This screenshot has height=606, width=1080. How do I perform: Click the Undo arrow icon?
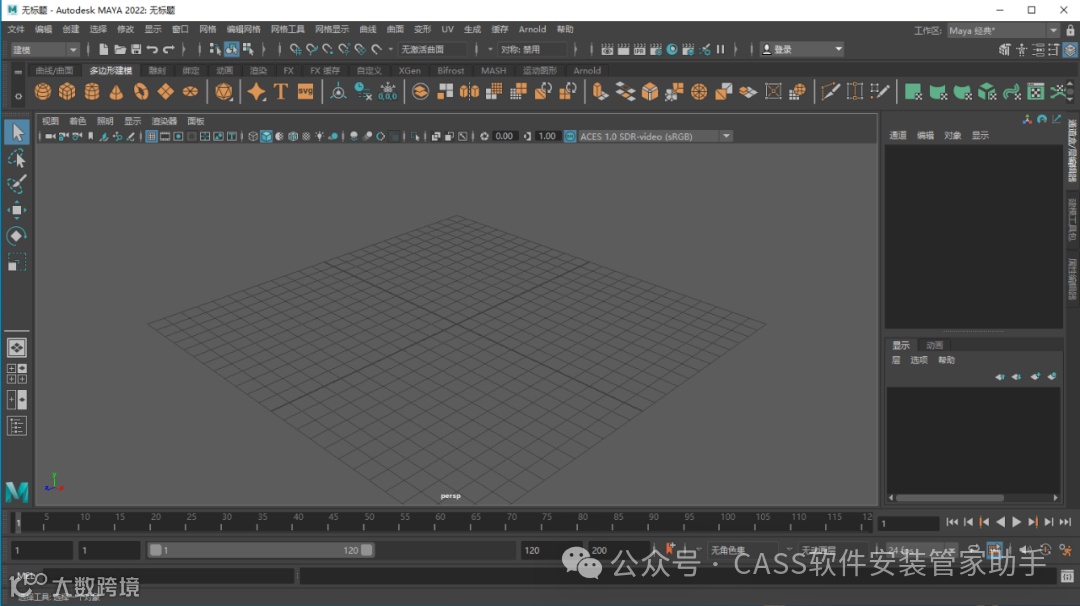152,49
